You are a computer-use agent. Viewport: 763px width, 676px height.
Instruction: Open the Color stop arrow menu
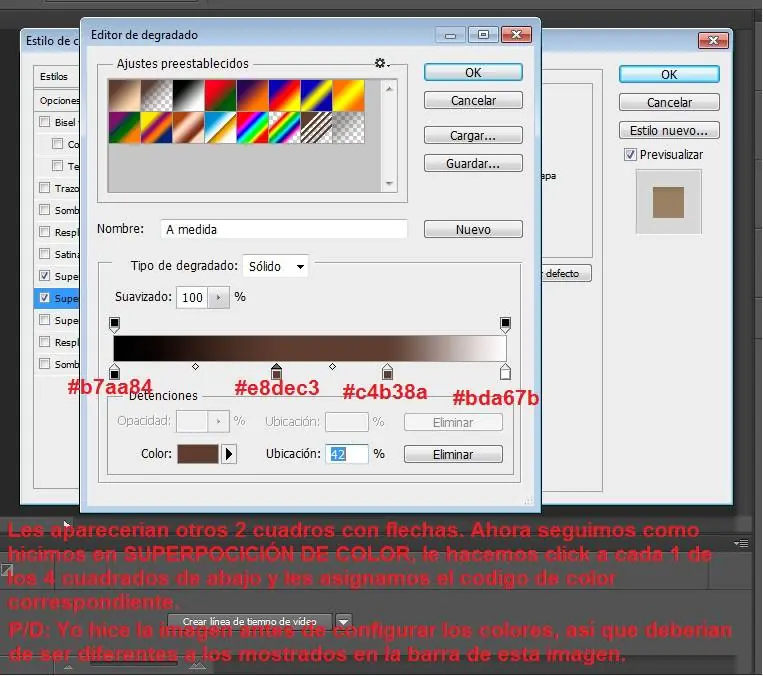[229, 454]
